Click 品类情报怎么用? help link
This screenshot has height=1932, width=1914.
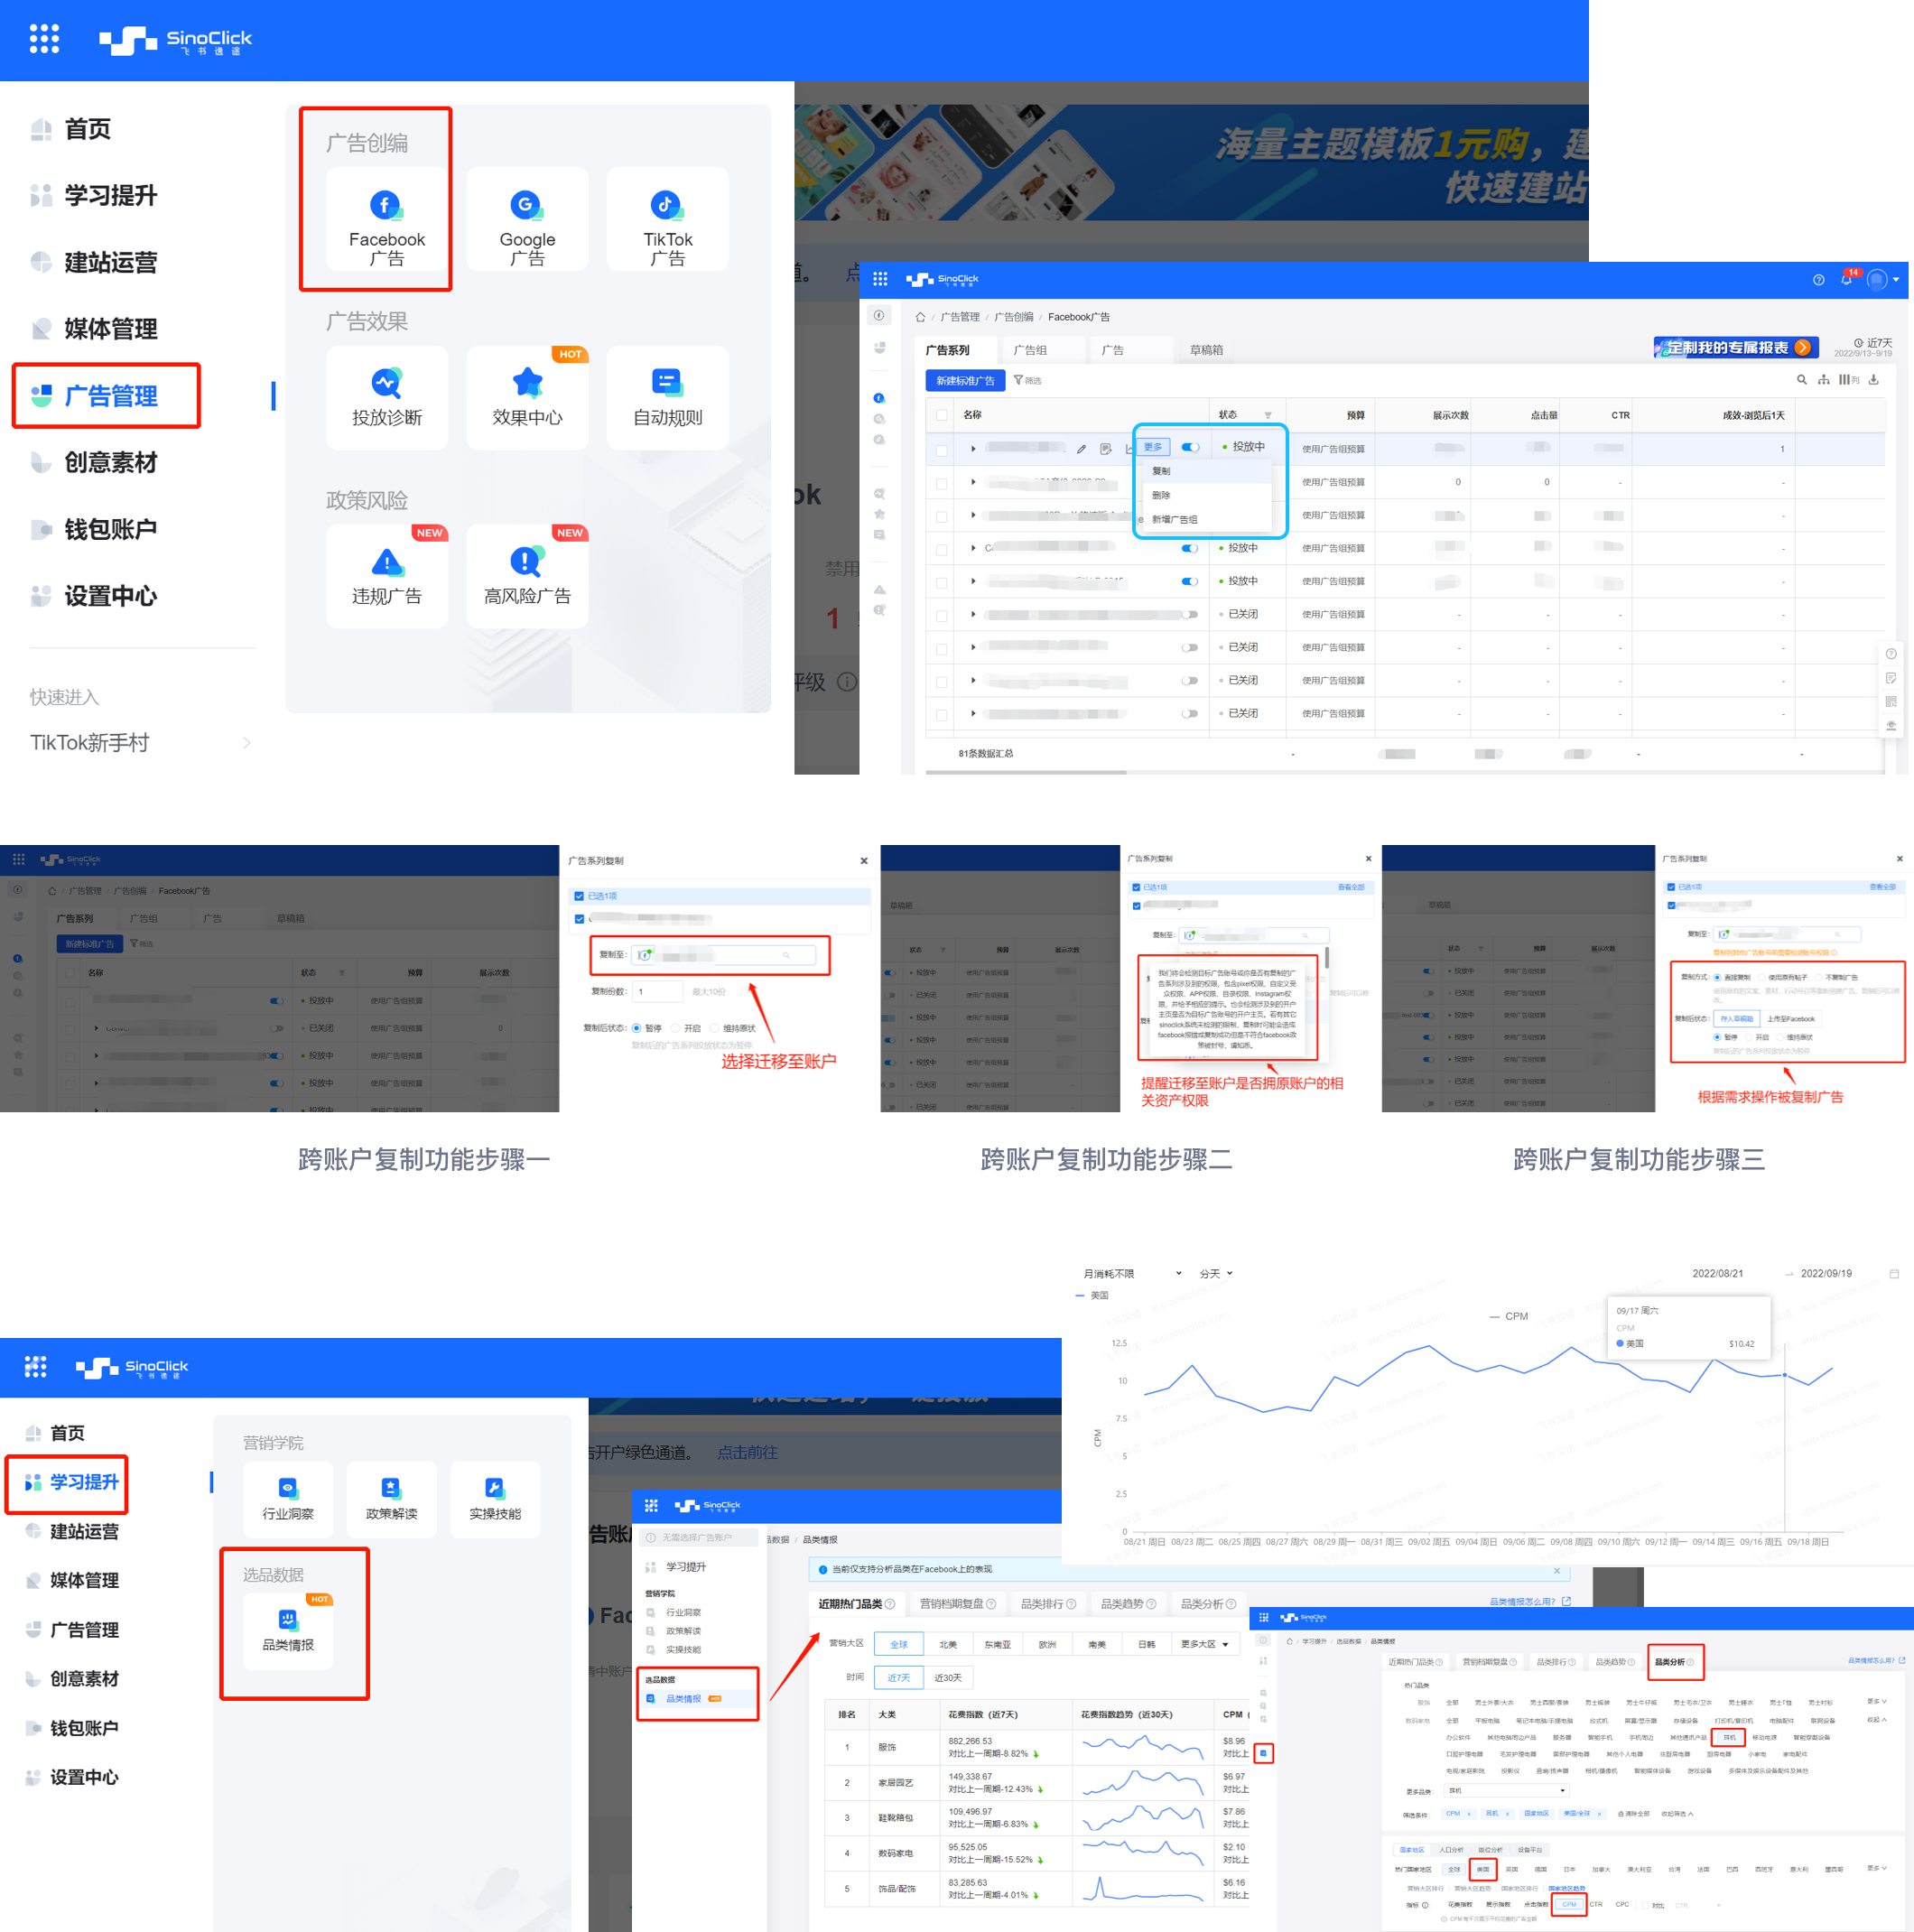1529,1601
